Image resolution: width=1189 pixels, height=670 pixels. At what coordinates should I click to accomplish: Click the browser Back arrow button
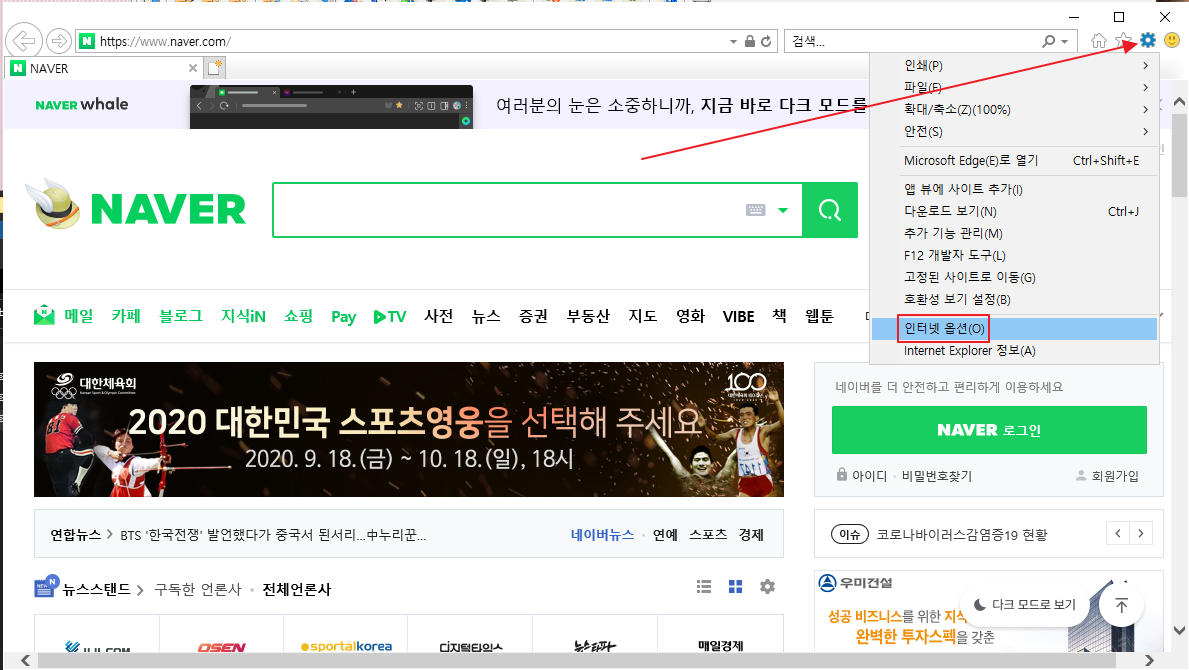pos(24,40)
